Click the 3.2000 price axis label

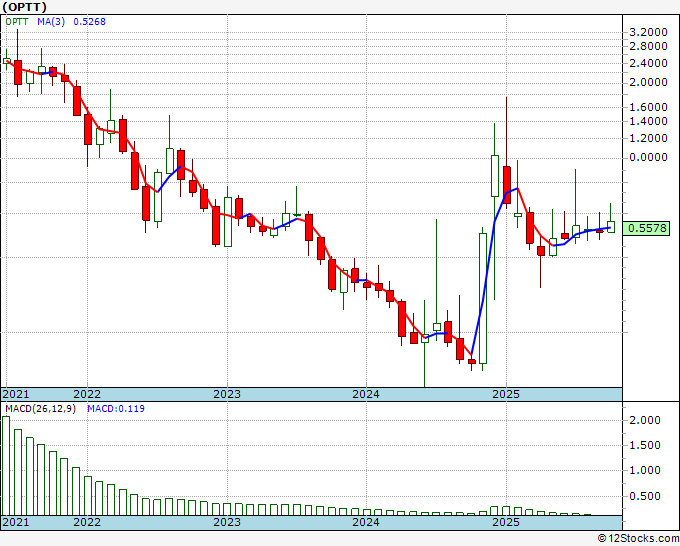[649, 32]
